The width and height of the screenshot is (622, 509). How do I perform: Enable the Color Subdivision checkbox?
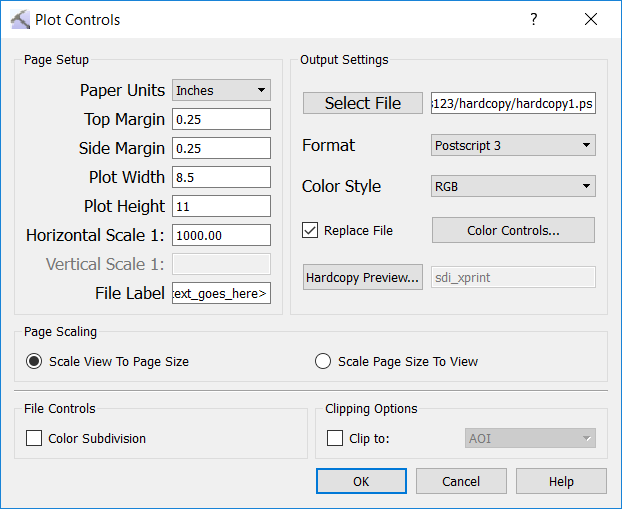34,438
